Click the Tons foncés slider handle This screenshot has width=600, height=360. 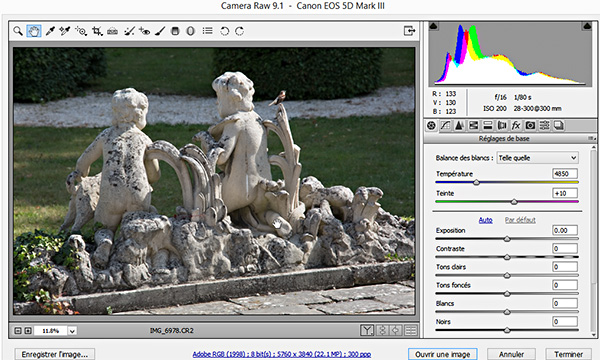(x=507, y=293)
